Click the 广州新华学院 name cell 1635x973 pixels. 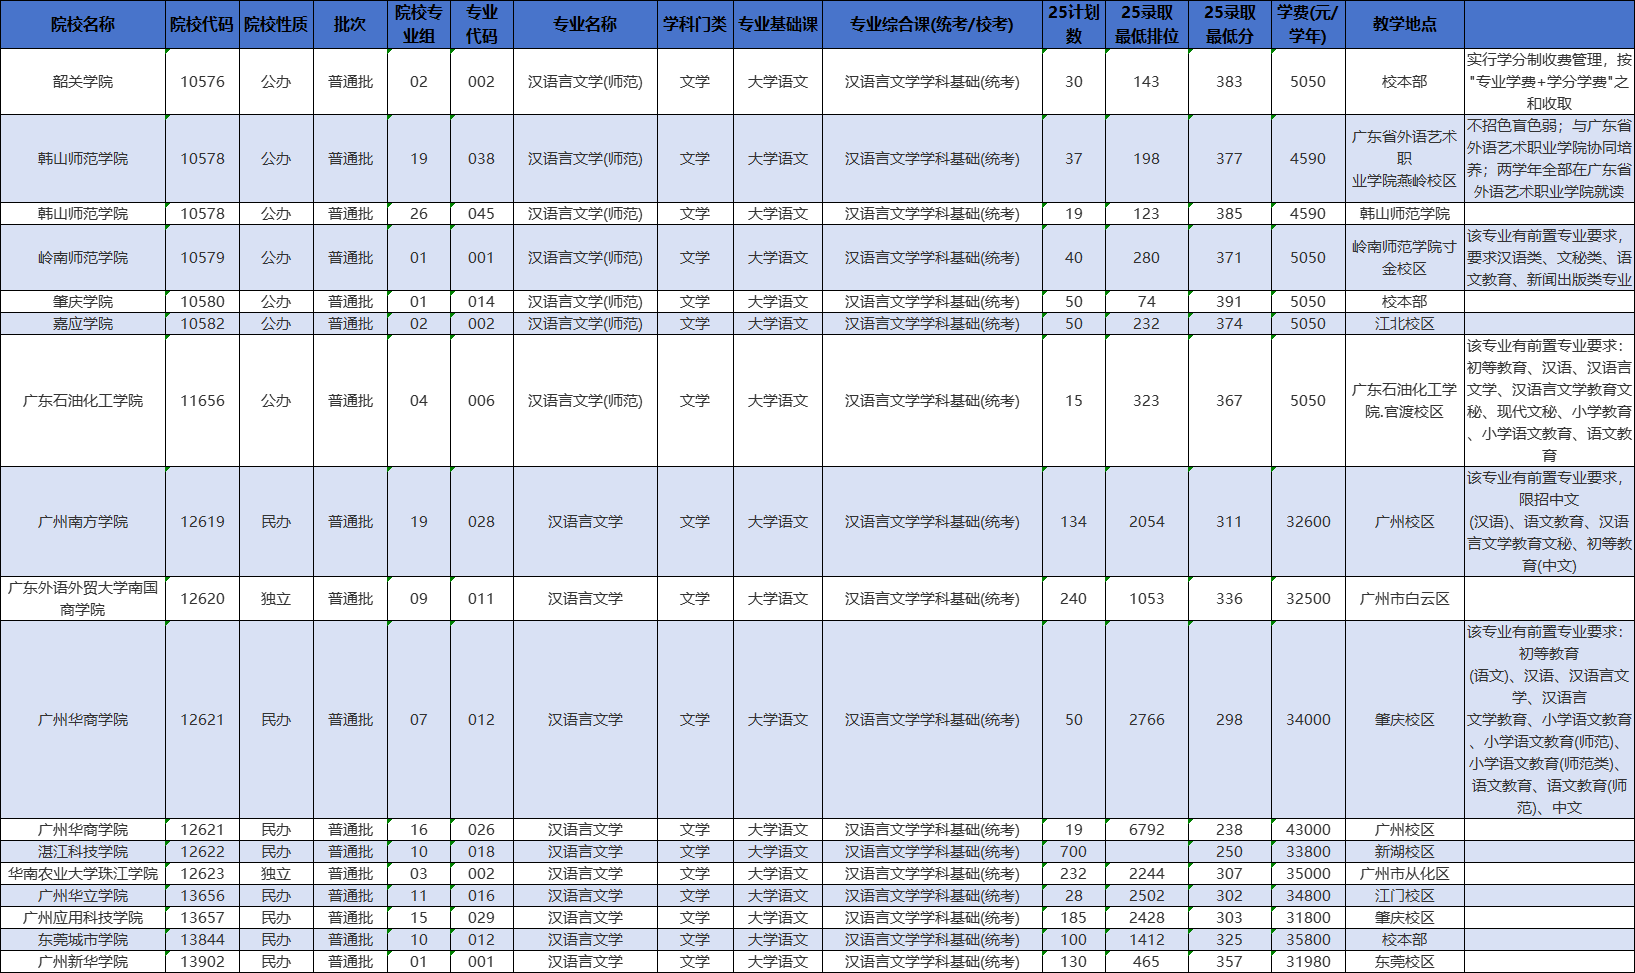pyautogui.click(x=83, y=961)
